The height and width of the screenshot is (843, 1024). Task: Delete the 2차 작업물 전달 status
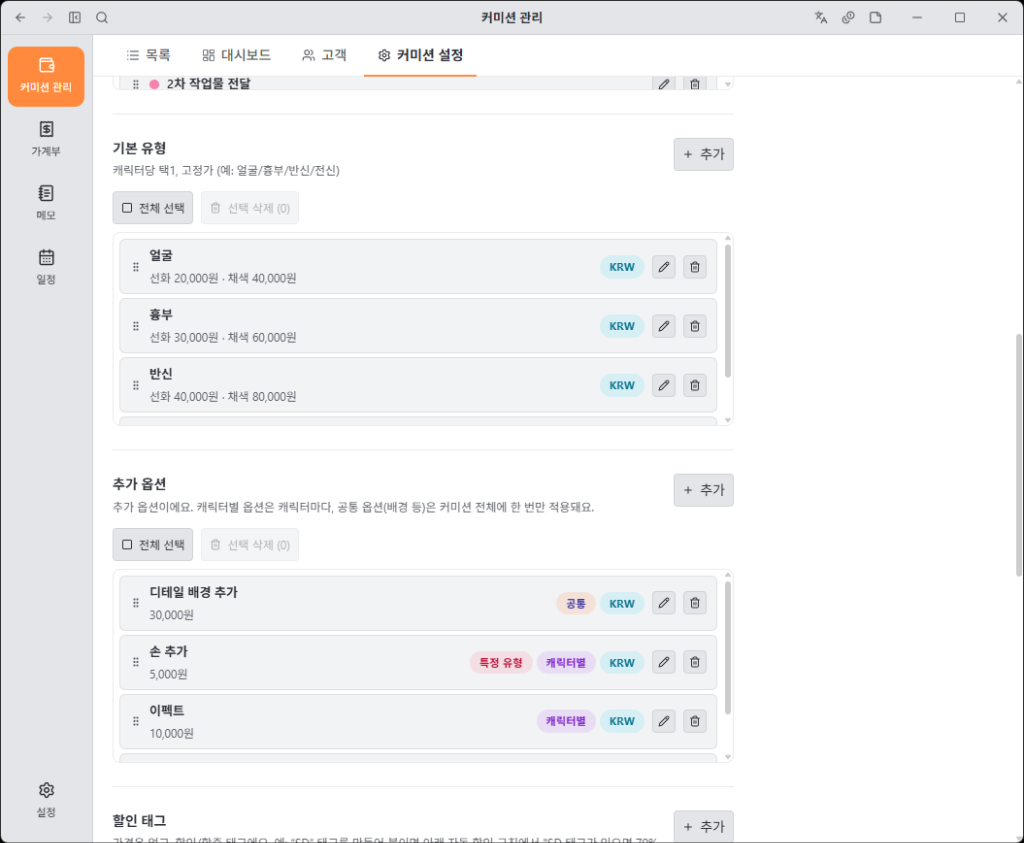coord(695,84)
